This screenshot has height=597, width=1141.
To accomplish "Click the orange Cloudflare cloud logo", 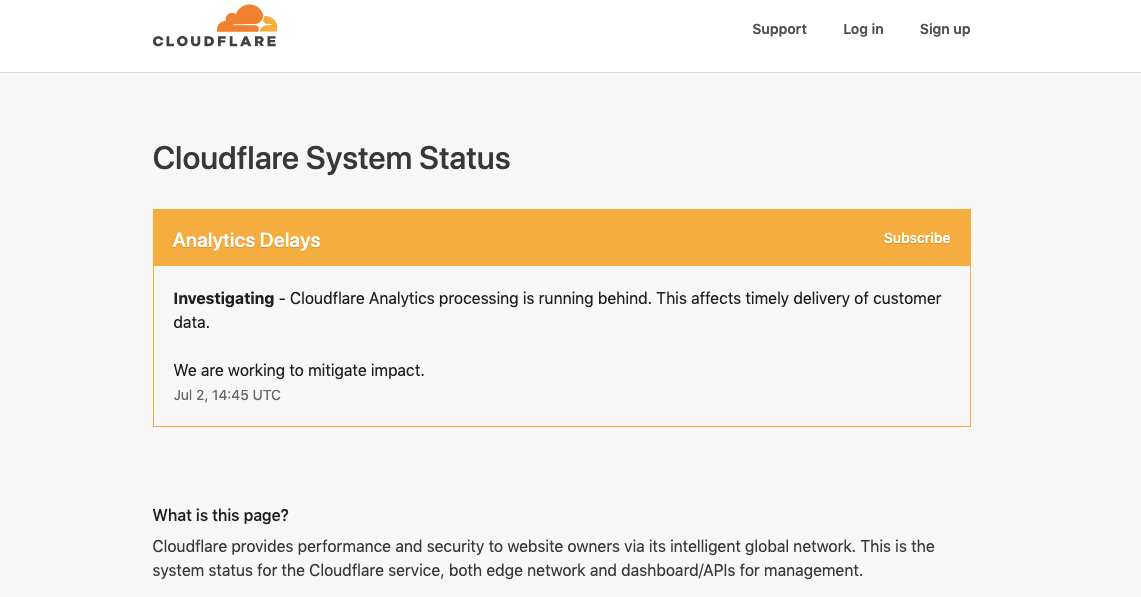I will point(246,18).
